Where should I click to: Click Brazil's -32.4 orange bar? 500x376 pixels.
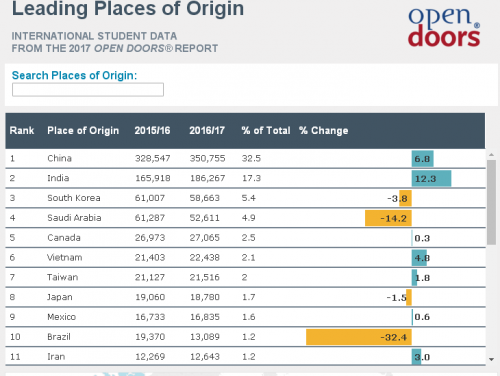click(359, 337)
